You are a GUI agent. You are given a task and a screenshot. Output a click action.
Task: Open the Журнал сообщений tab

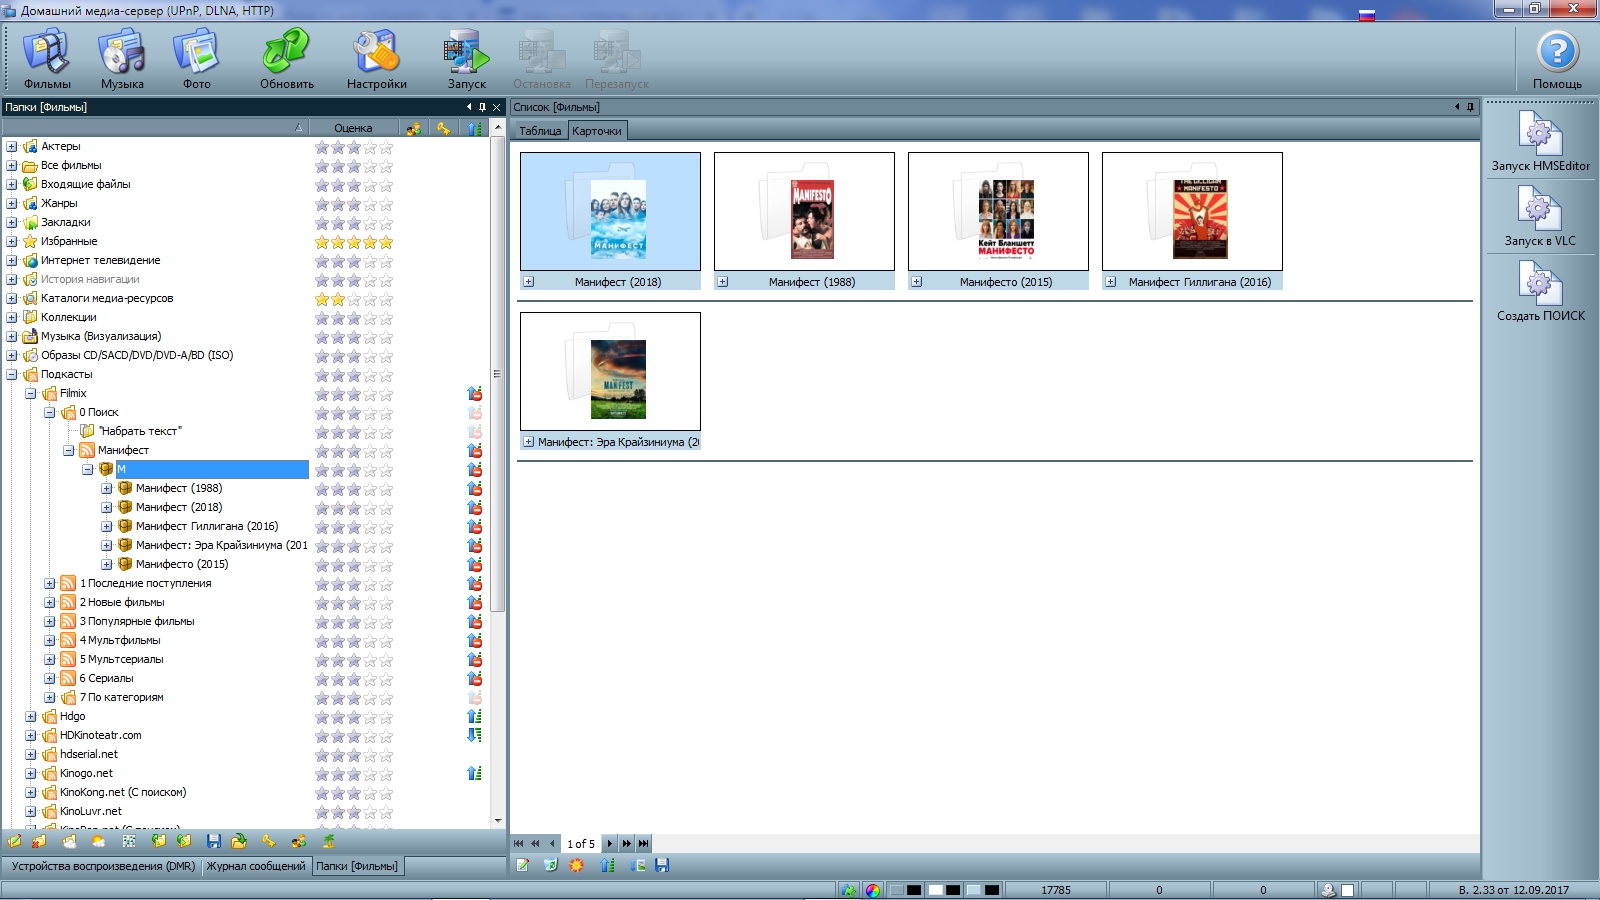[x=256, y=866]
